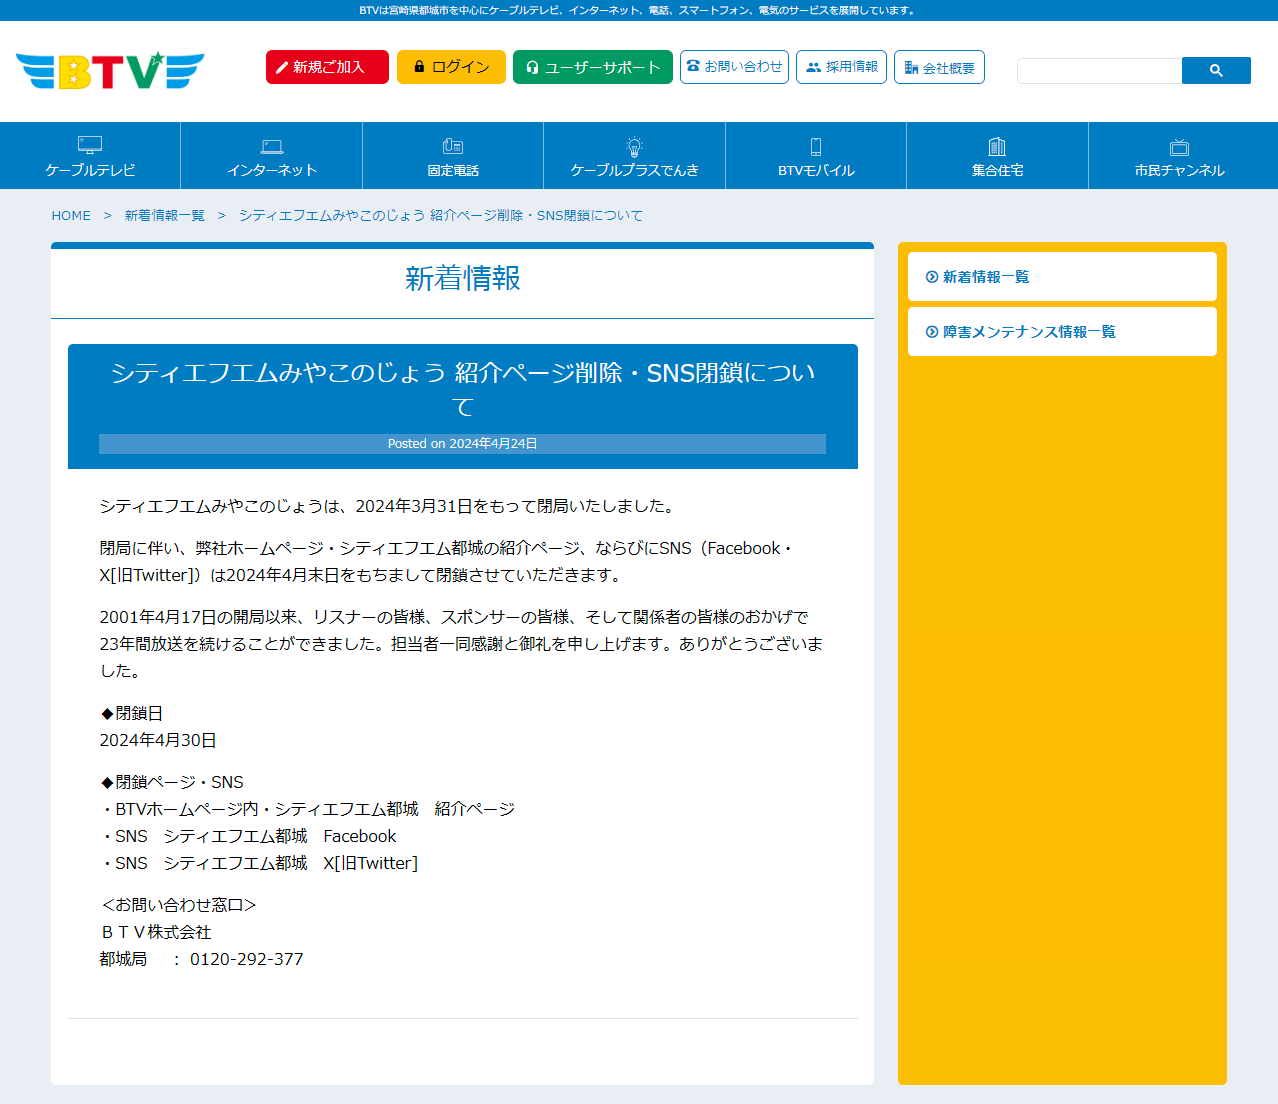Screen dimensions: 1278x1104
Task: Click the 新規ご加入 button
Action: [327, 67]
